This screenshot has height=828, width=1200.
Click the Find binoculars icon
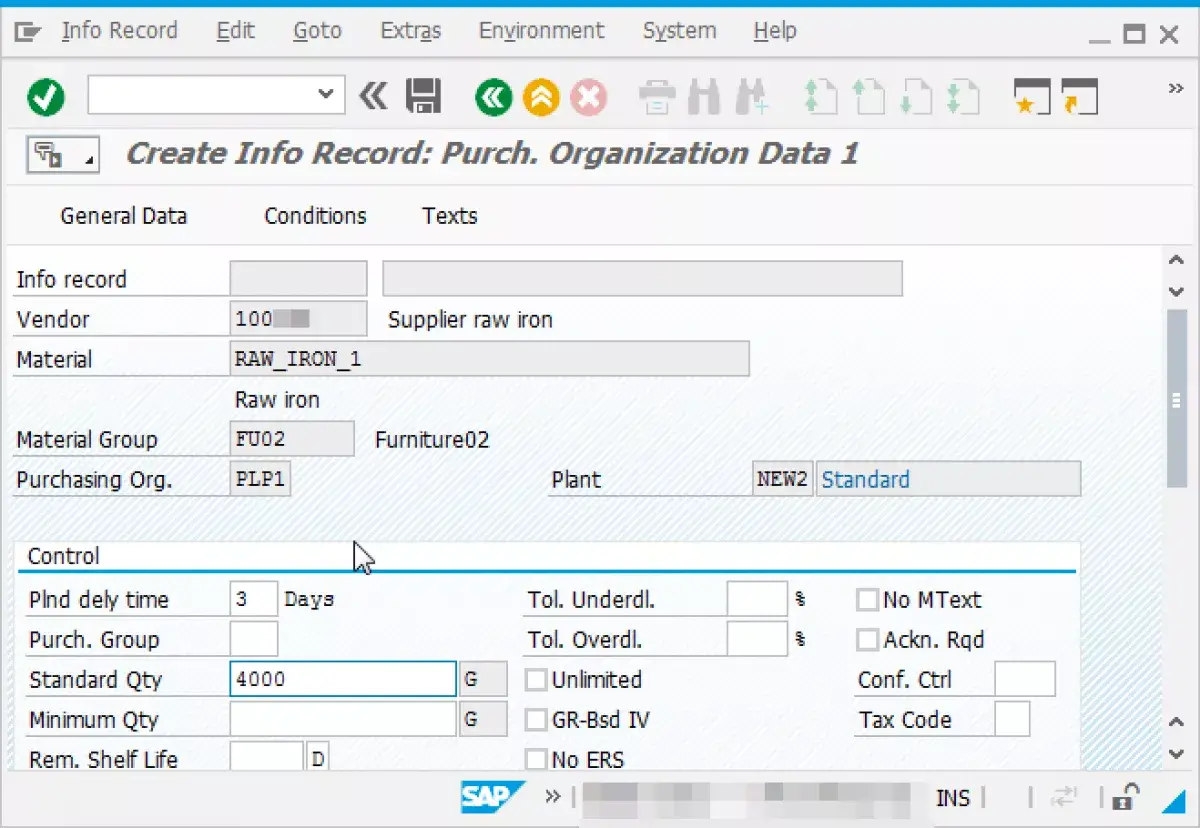pos(705,96)
